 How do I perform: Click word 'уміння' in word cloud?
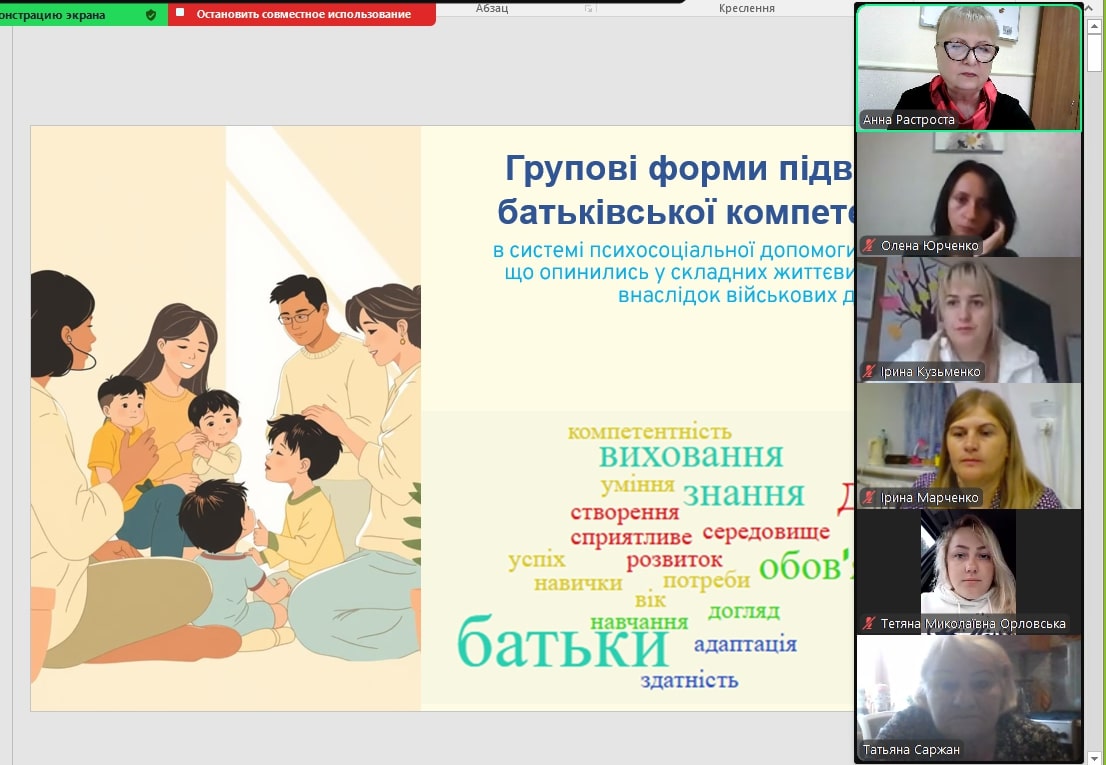pyautogui.click(x=637, y=486)
